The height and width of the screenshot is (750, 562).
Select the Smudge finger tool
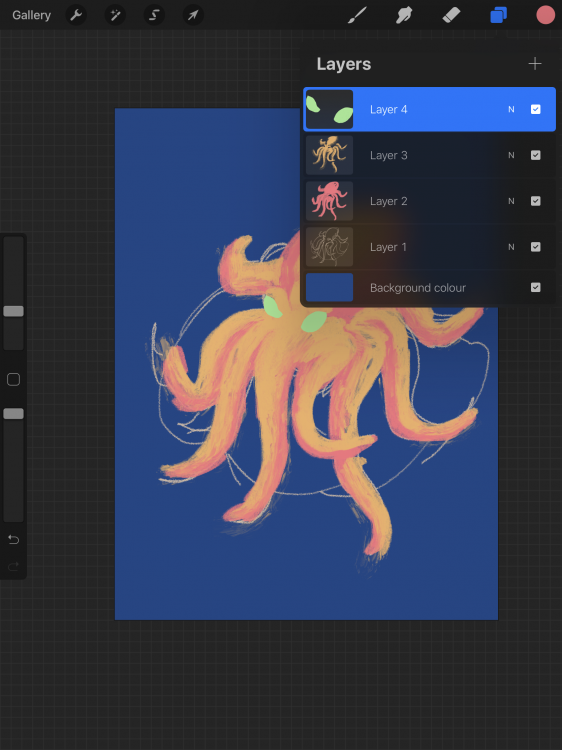[404, 15]
